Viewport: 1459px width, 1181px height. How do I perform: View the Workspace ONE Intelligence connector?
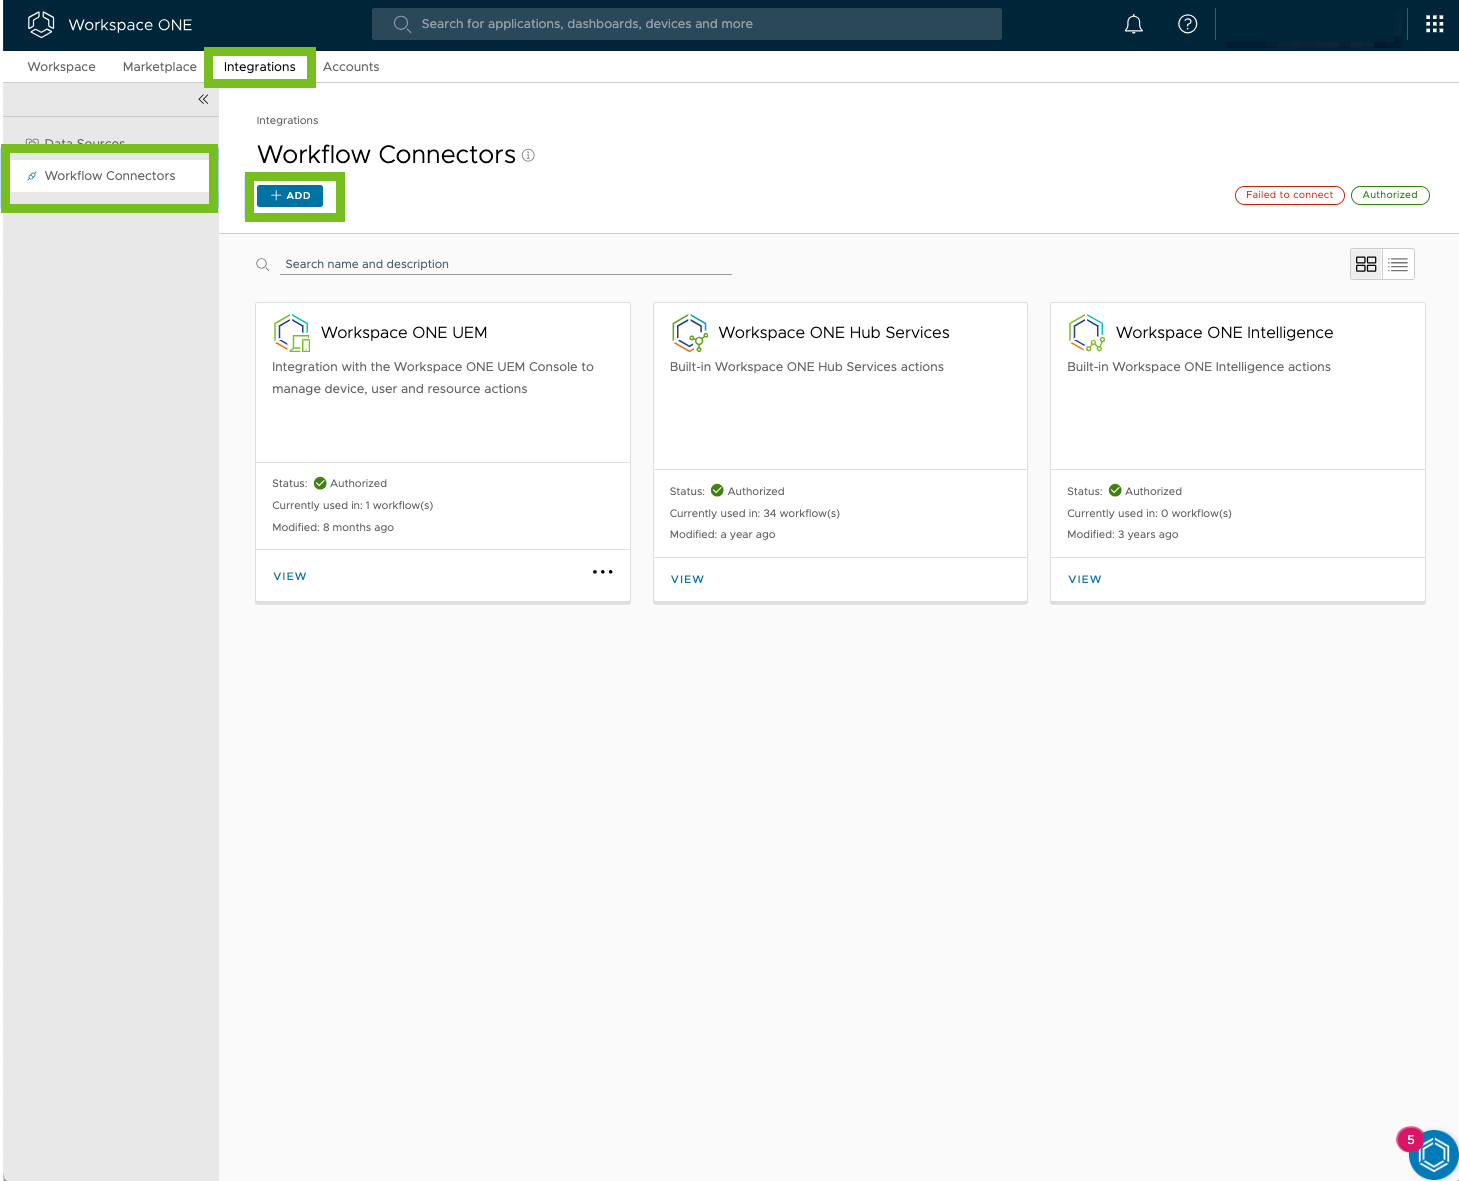coord(1085,579)
